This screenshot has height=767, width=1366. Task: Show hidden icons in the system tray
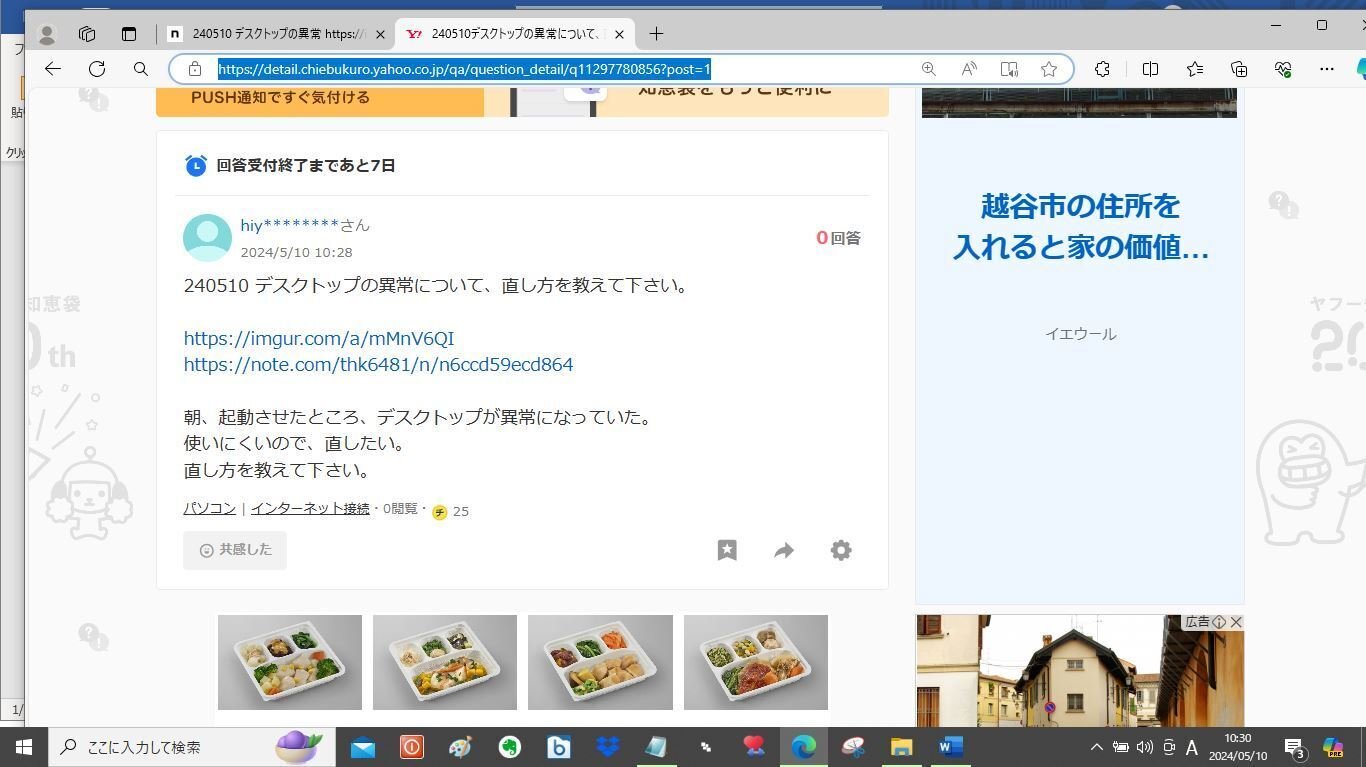click(x=1096, y=746)
